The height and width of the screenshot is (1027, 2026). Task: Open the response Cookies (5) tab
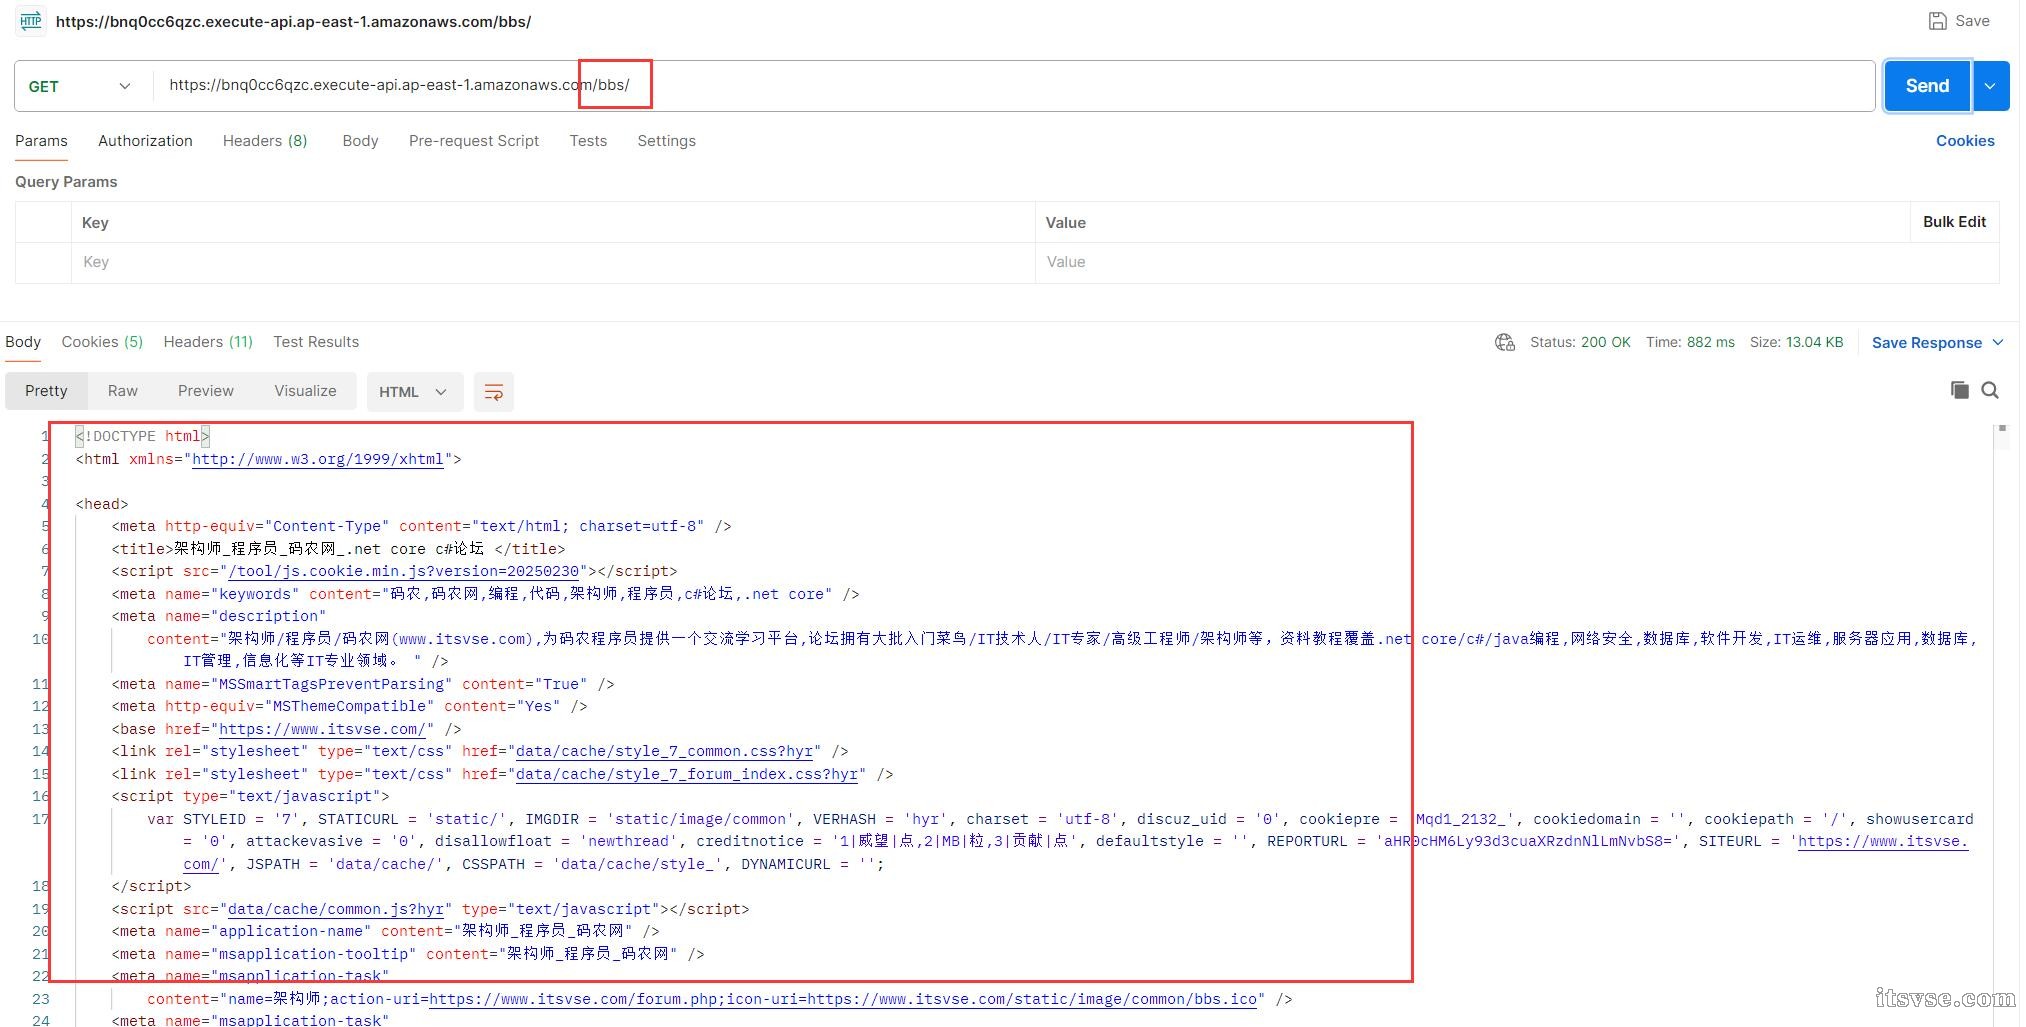(102, 342)
